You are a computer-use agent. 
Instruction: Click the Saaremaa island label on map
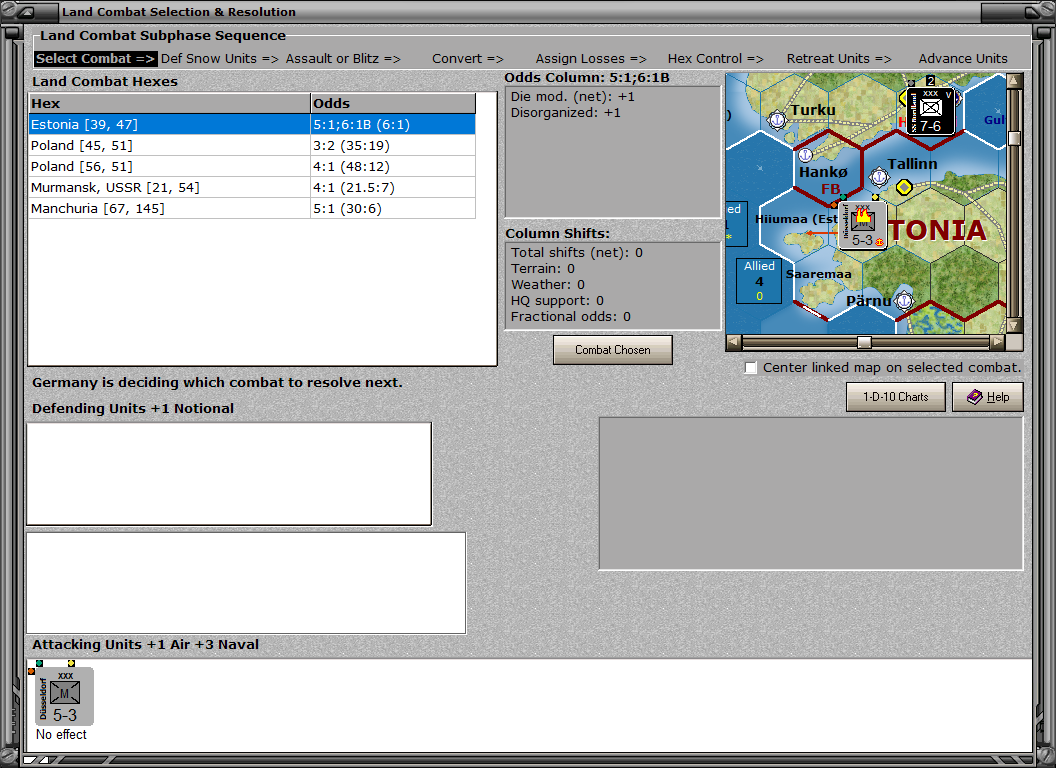[x=818, y=274]
